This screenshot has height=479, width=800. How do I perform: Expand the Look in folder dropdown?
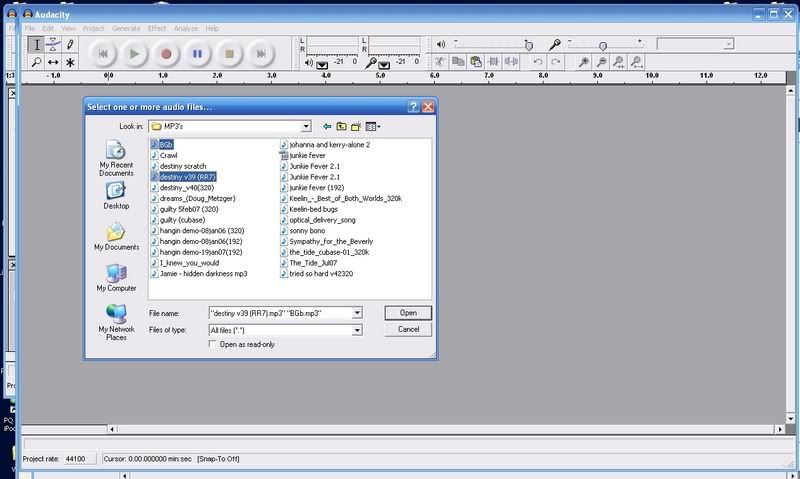coord(305,127)
